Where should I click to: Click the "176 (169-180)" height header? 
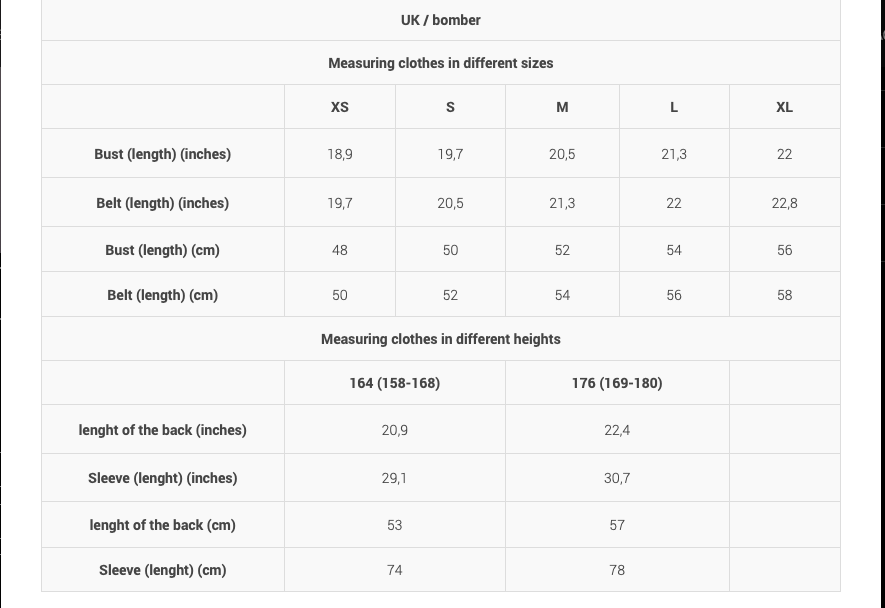[x=617, y=383]
